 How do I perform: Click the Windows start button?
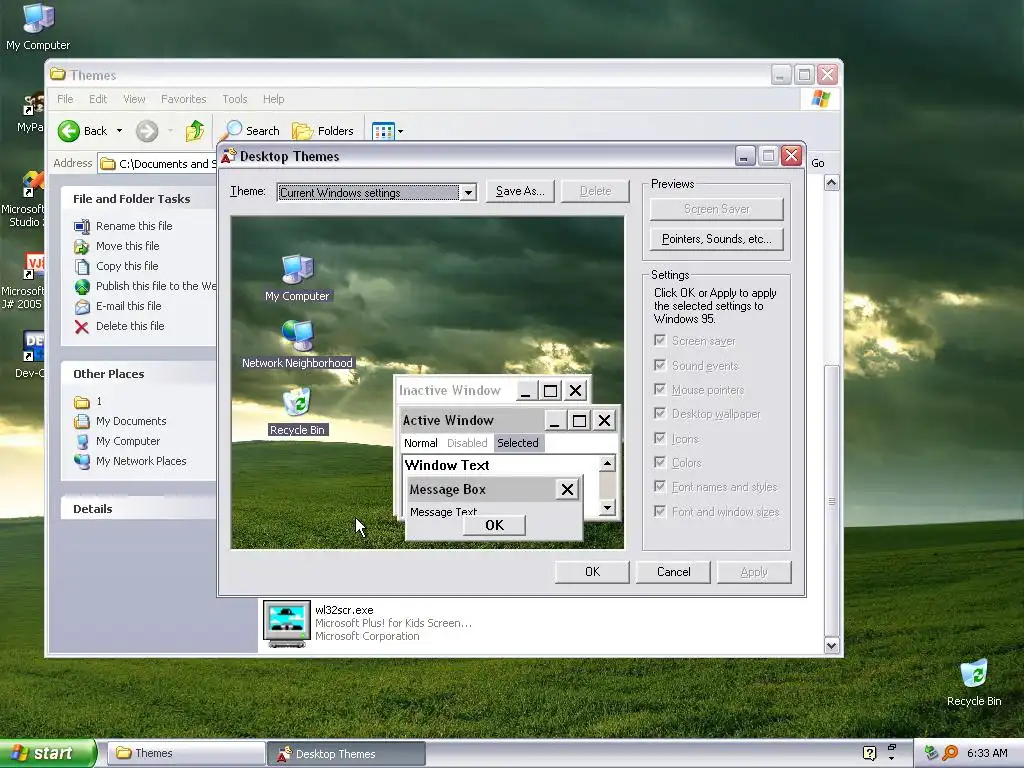(48, 753)
